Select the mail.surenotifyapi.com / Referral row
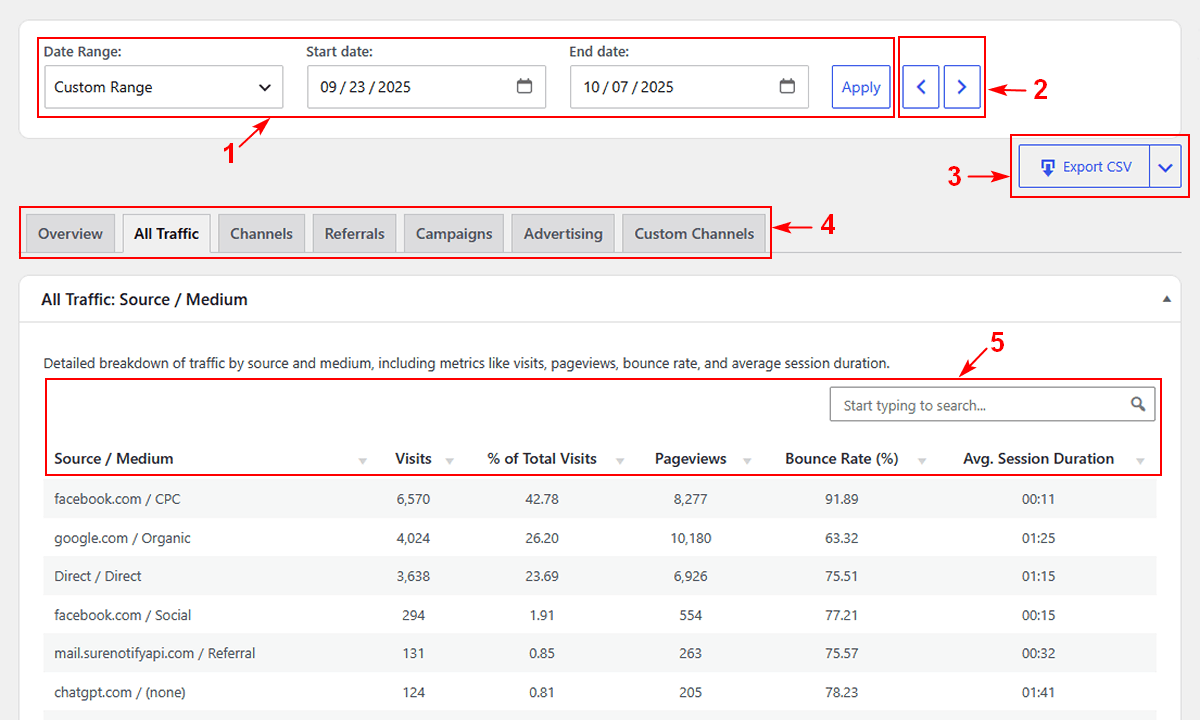 coord(600,653)
